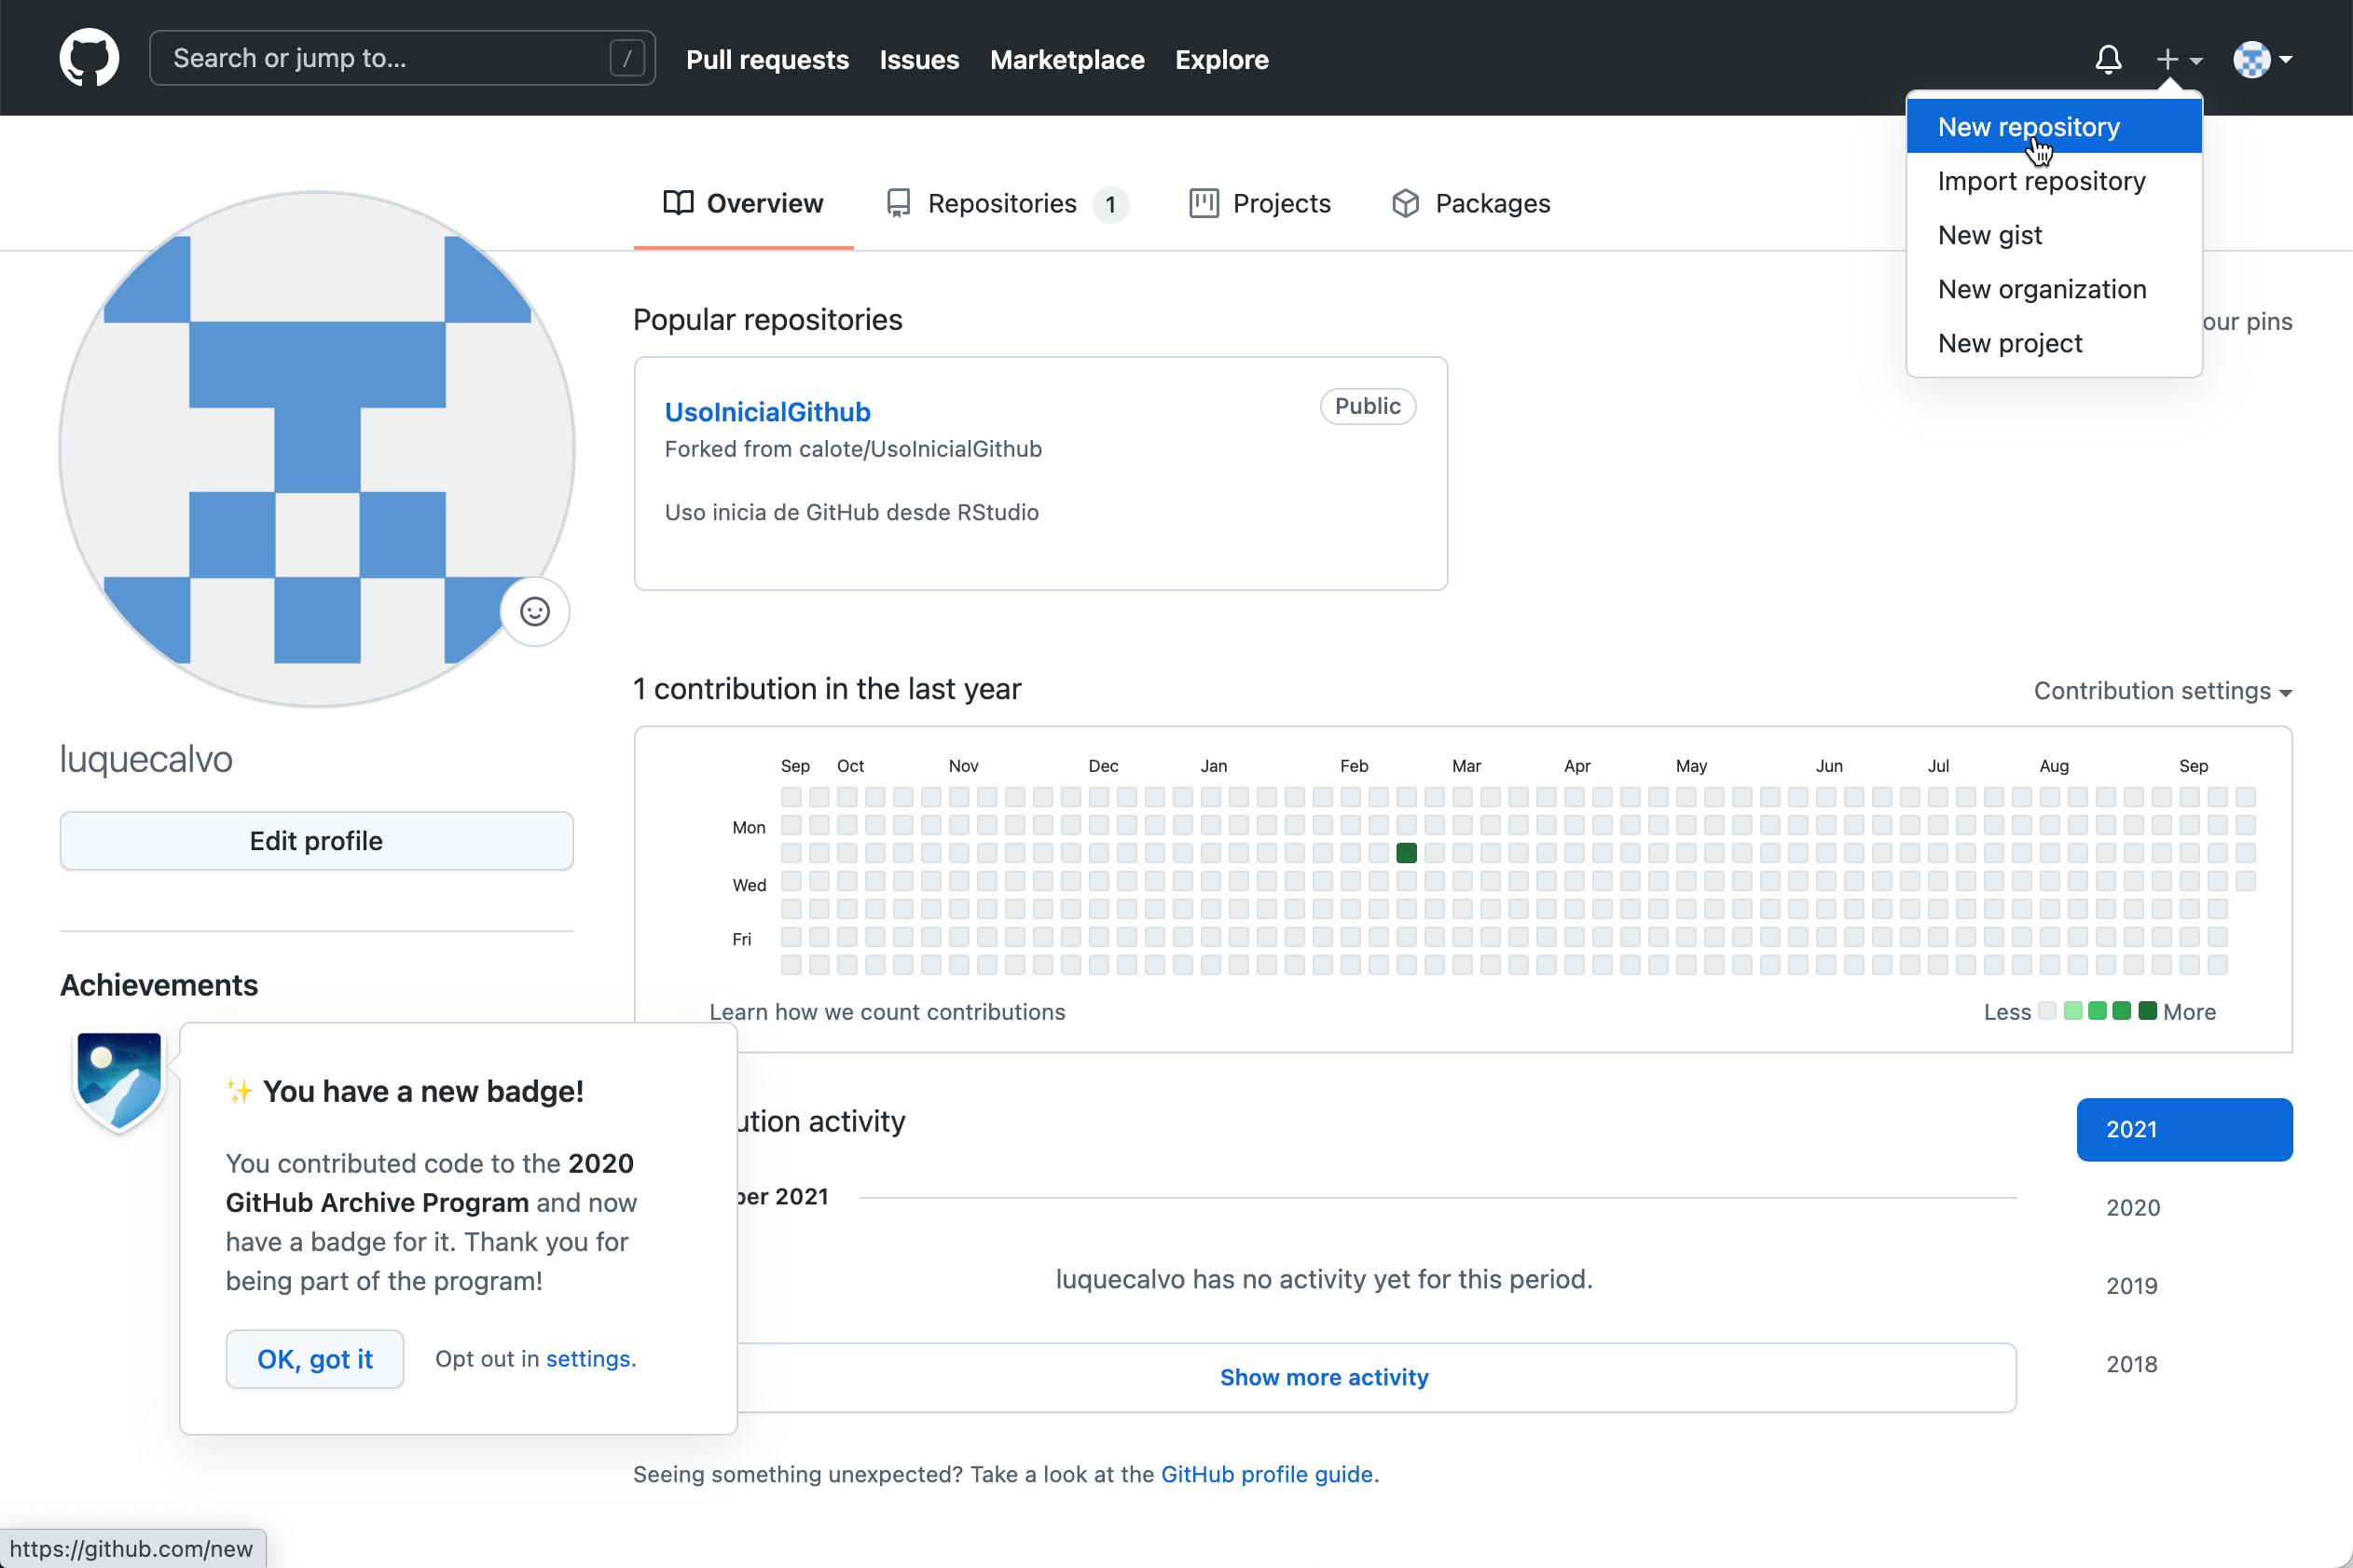Click the smiley set status icon

tap(535, 611)
